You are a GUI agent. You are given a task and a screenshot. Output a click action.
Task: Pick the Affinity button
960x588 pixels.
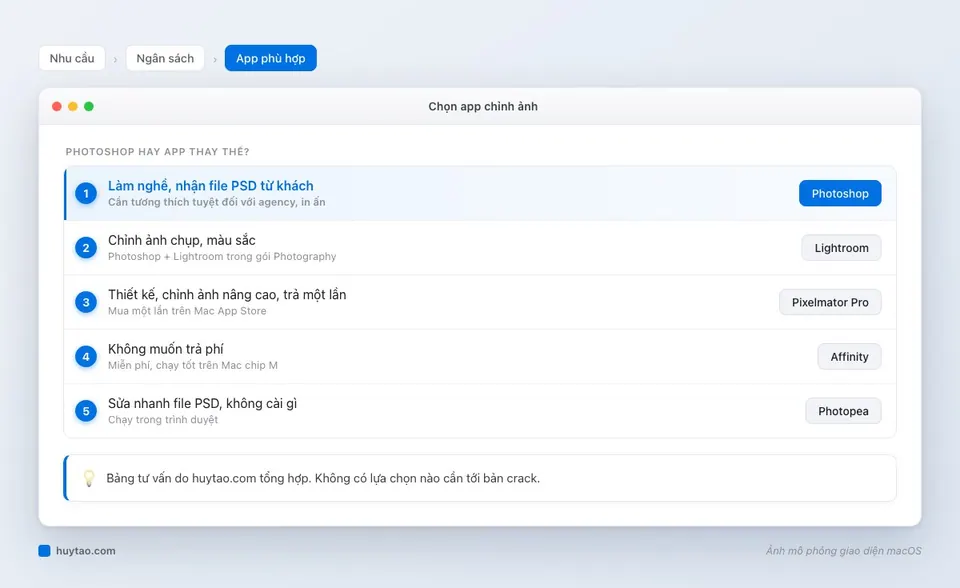tap(849, 356)
